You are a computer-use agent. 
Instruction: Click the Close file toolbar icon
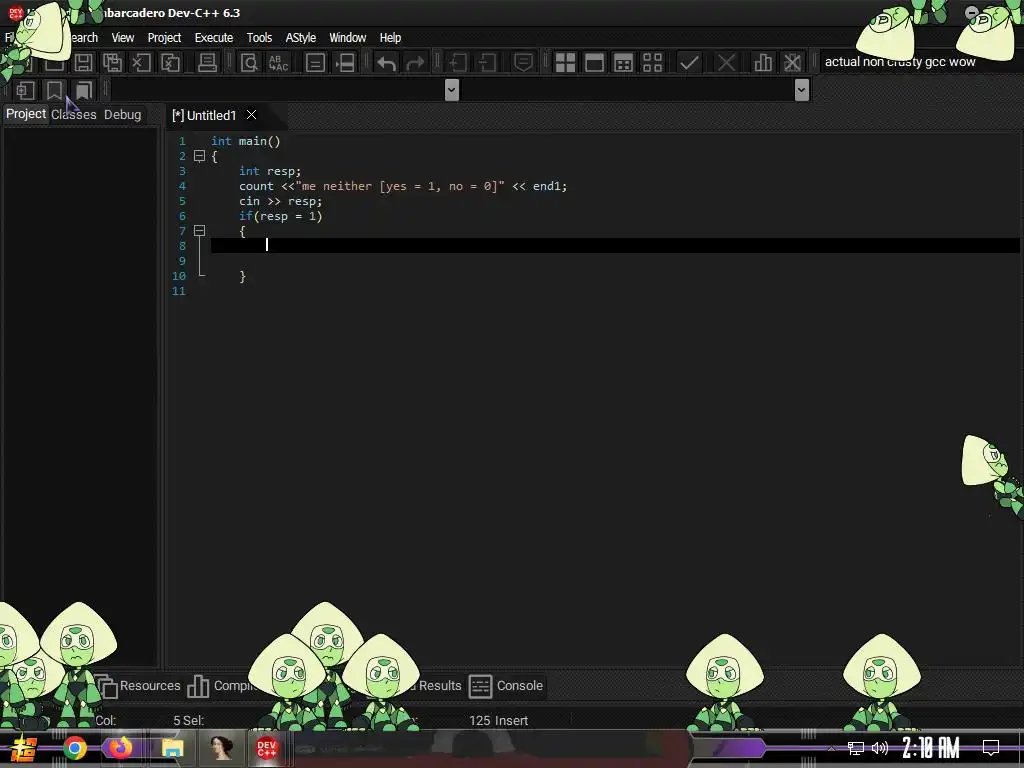[141, 63]
